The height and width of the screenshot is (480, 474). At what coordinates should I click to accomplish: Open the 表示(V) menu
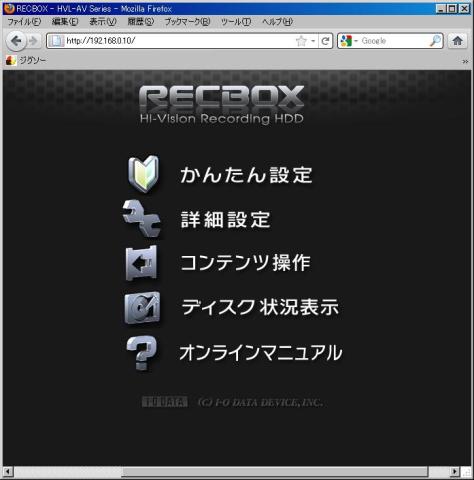click(x=103, y=22)
